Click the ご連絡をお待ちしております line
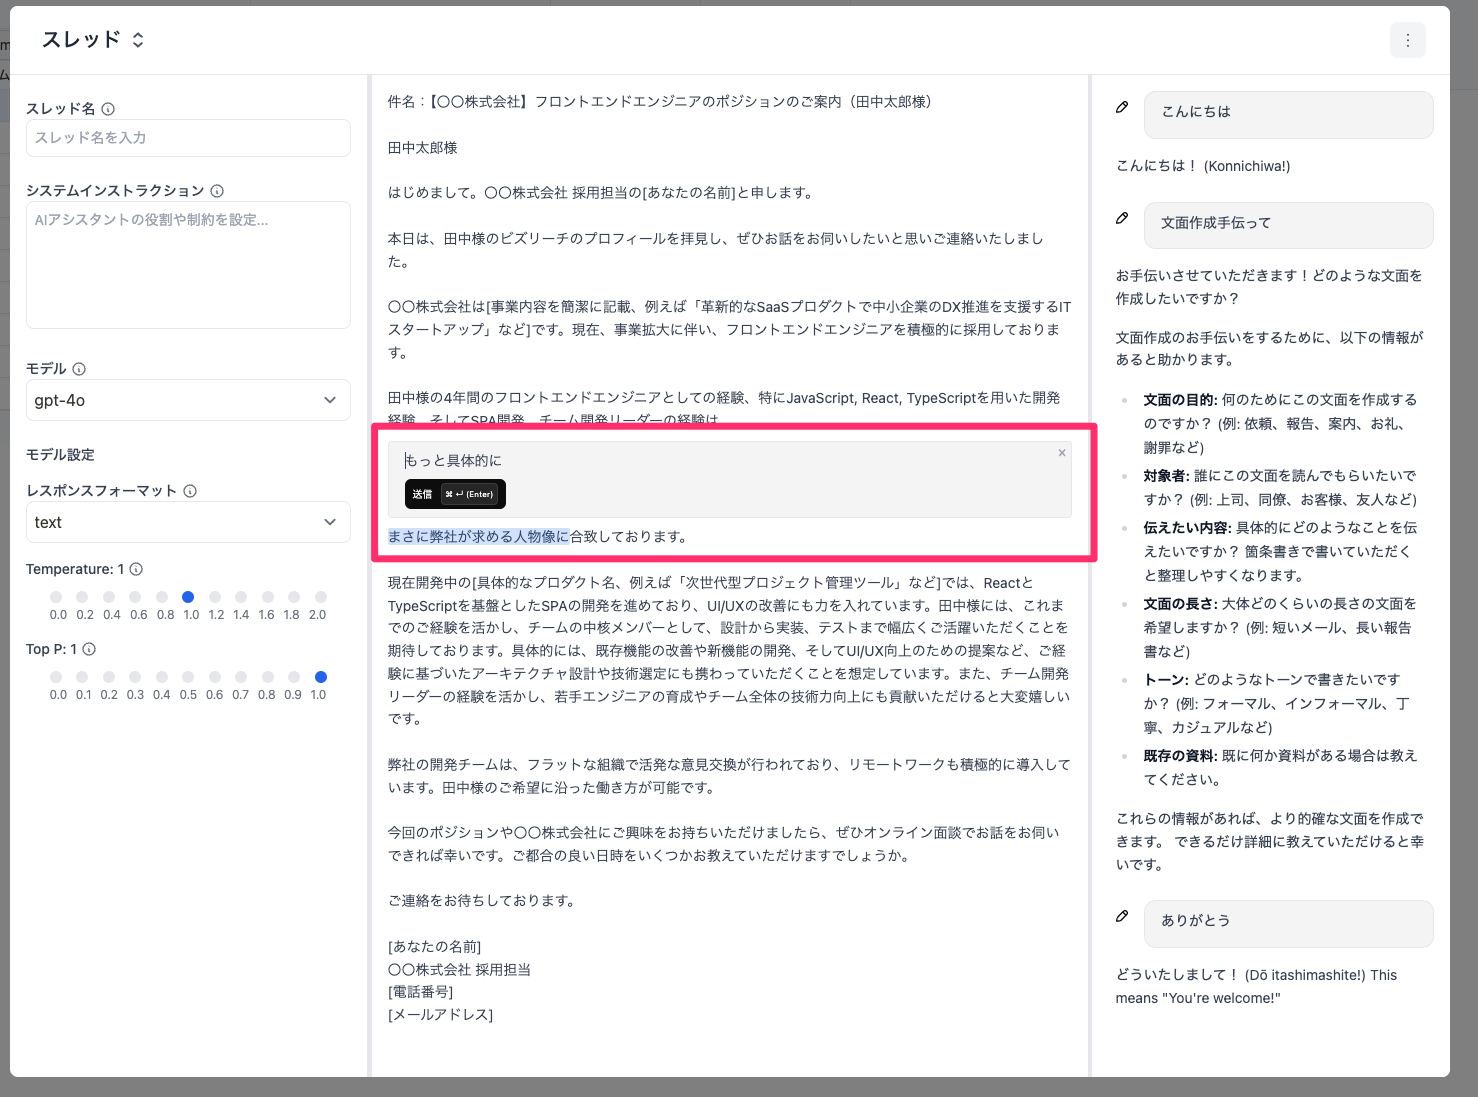 [x=483, y=901]
